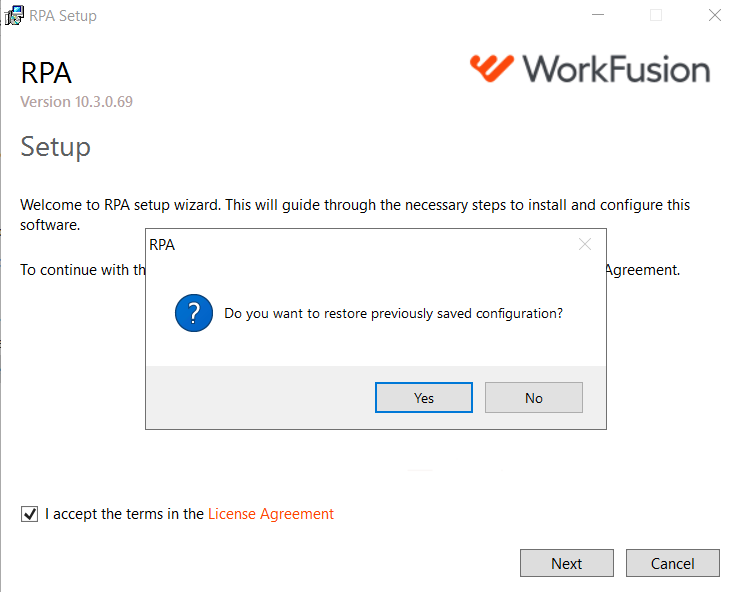Image resolution: width=741 pixels, height=592 pixels.
Task: Open the License Agreement link
Action: tap(271, 514)
